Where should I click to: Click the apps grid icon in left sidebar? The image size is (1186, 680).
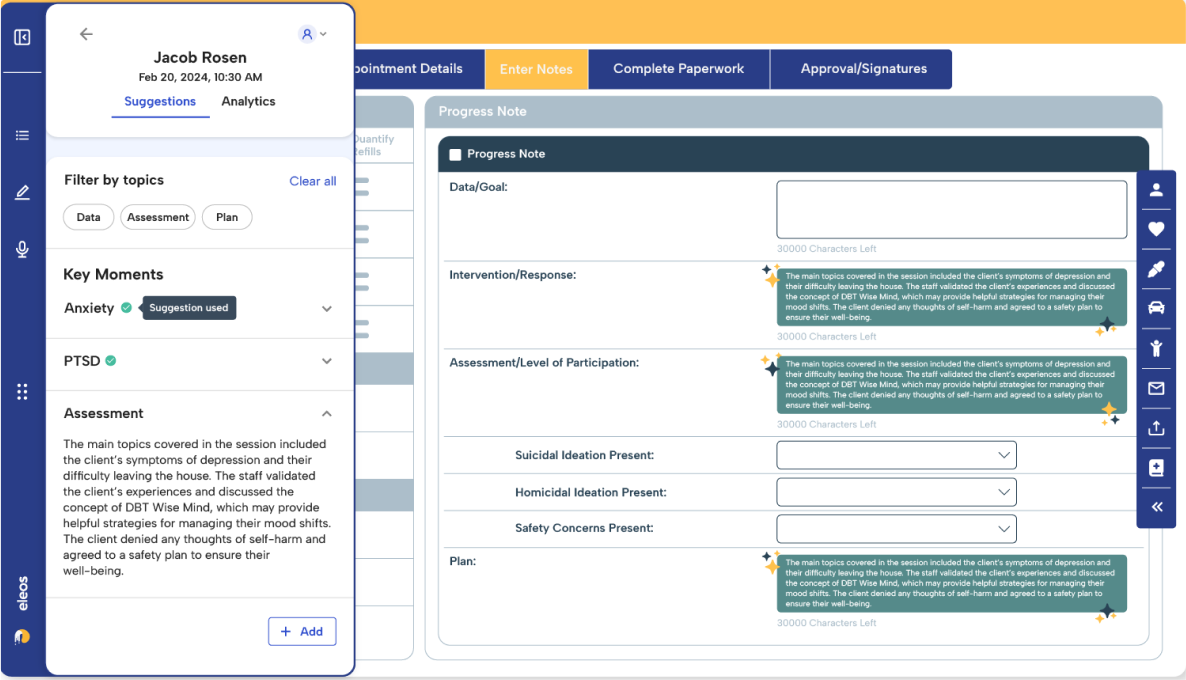(x=22, y=391)
